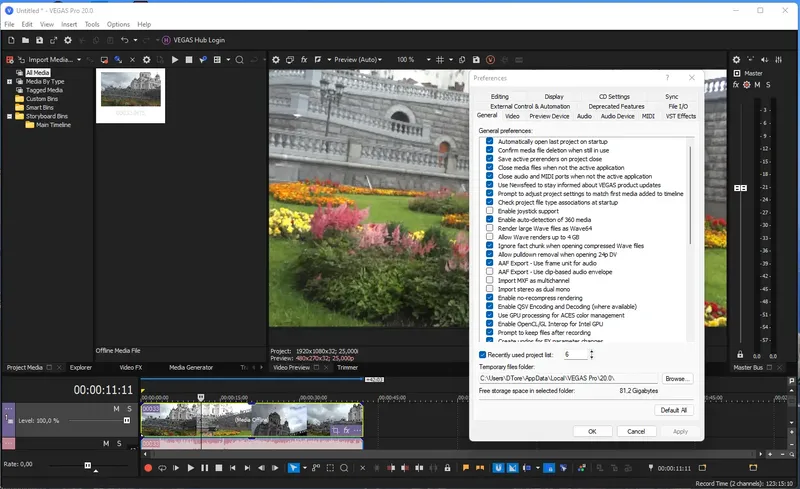Click the timeline Record button
This screenshot has width=800, height=489.
148,468
